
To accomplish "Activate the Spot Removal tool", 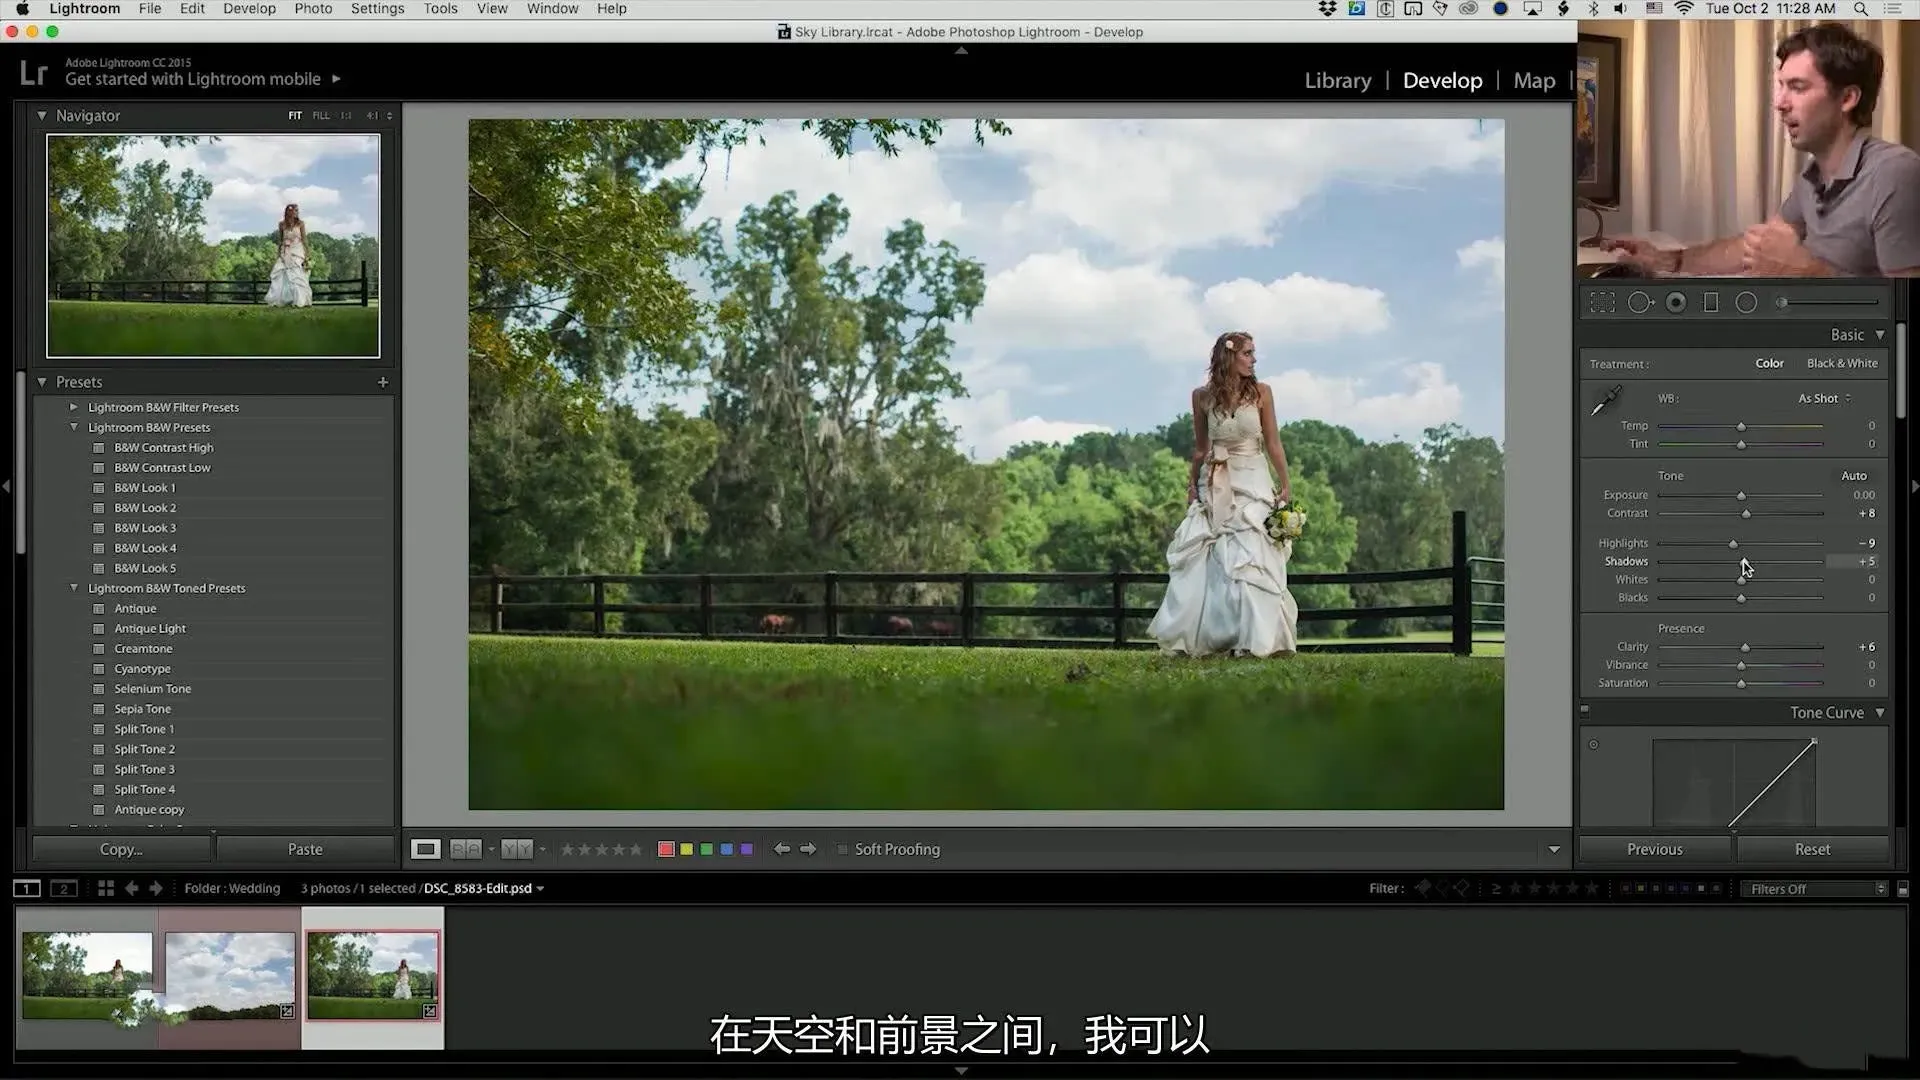I will tap(1639, 302).
